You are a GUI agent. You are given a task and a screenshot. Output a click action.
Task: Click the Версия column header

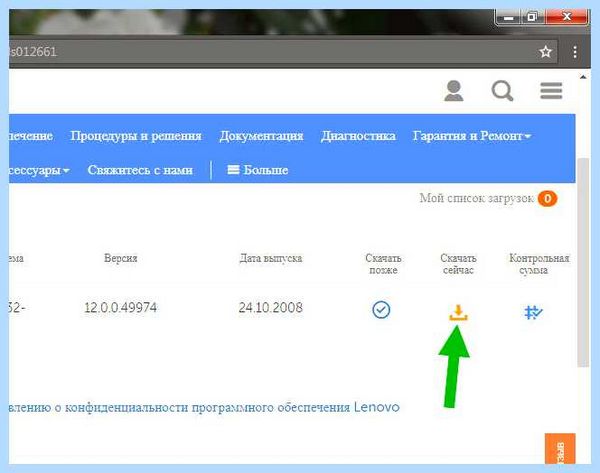(x=121, y=258)
